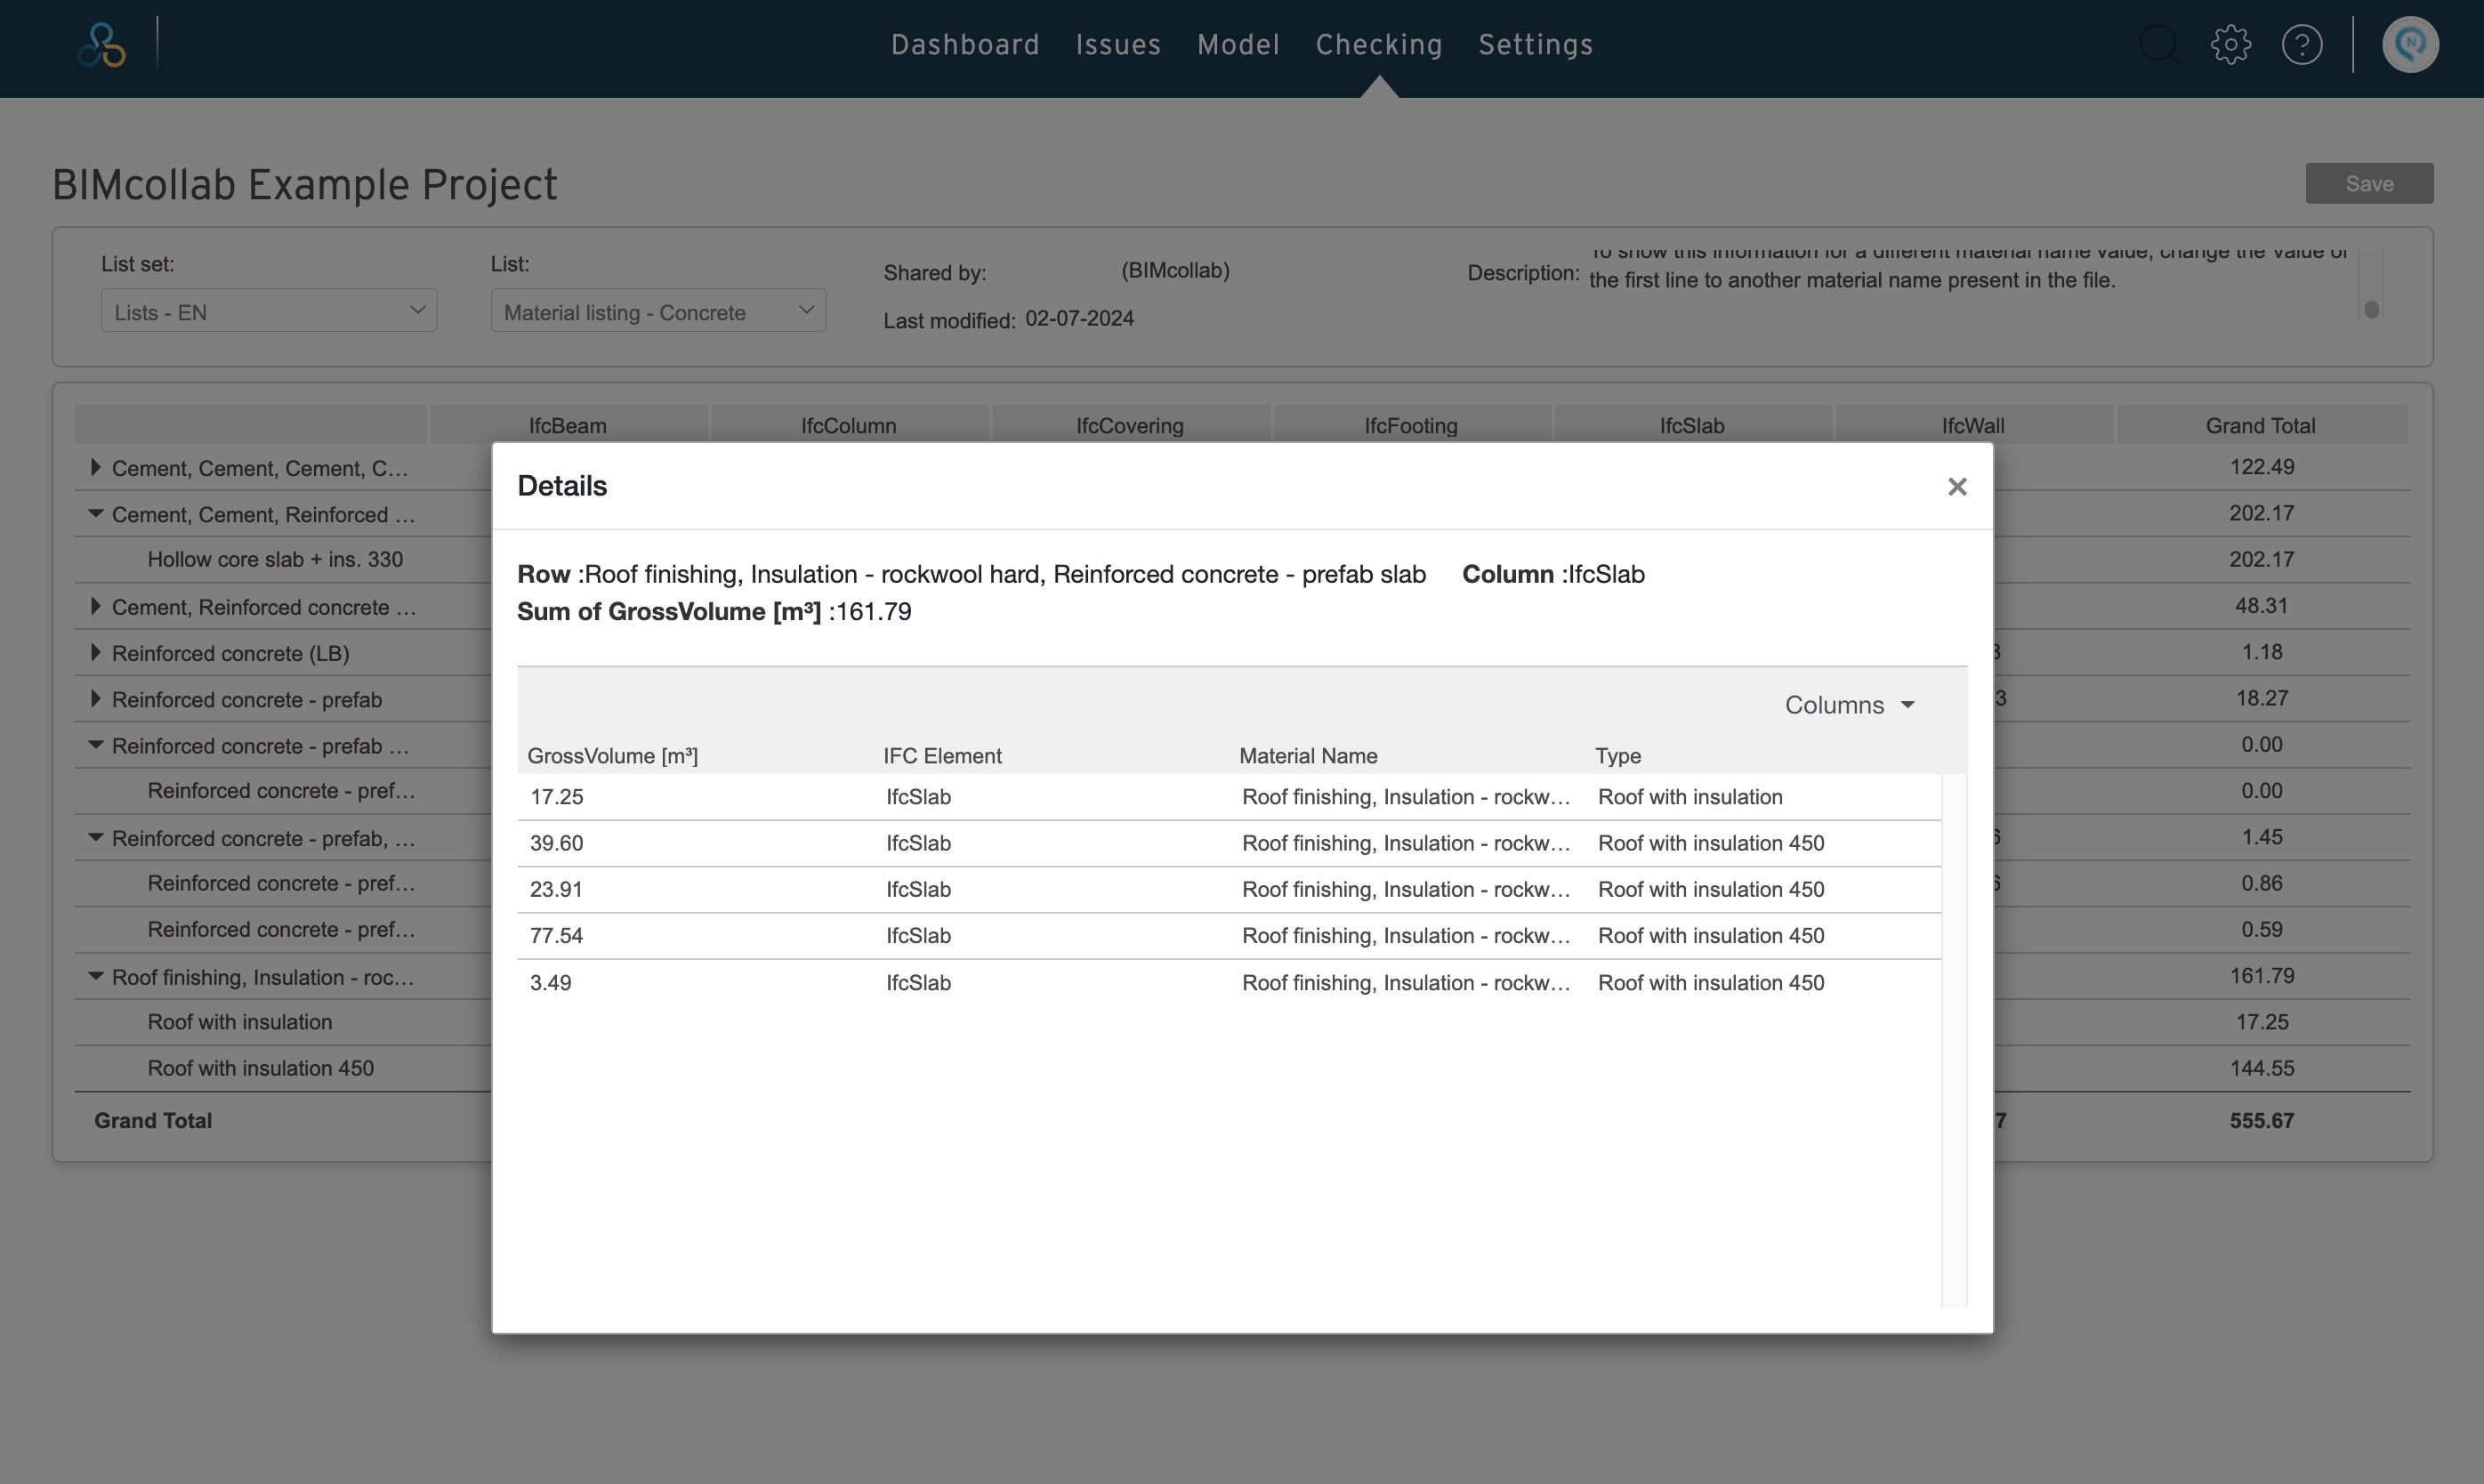Open the help question mark icon
The image size is (2484, 1484).
point(2302,45)
